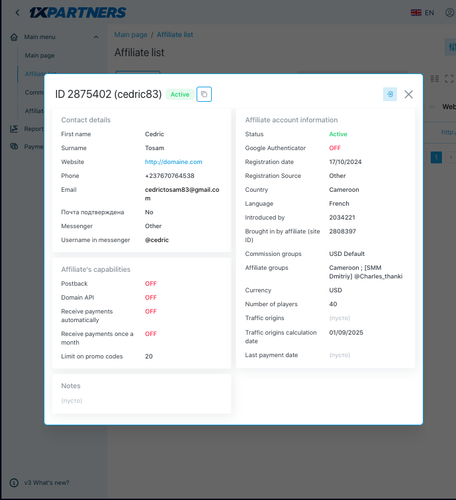456x500 pixels.
Task: Select registration date 17/10/2024
Action: (x=345, y=162)
